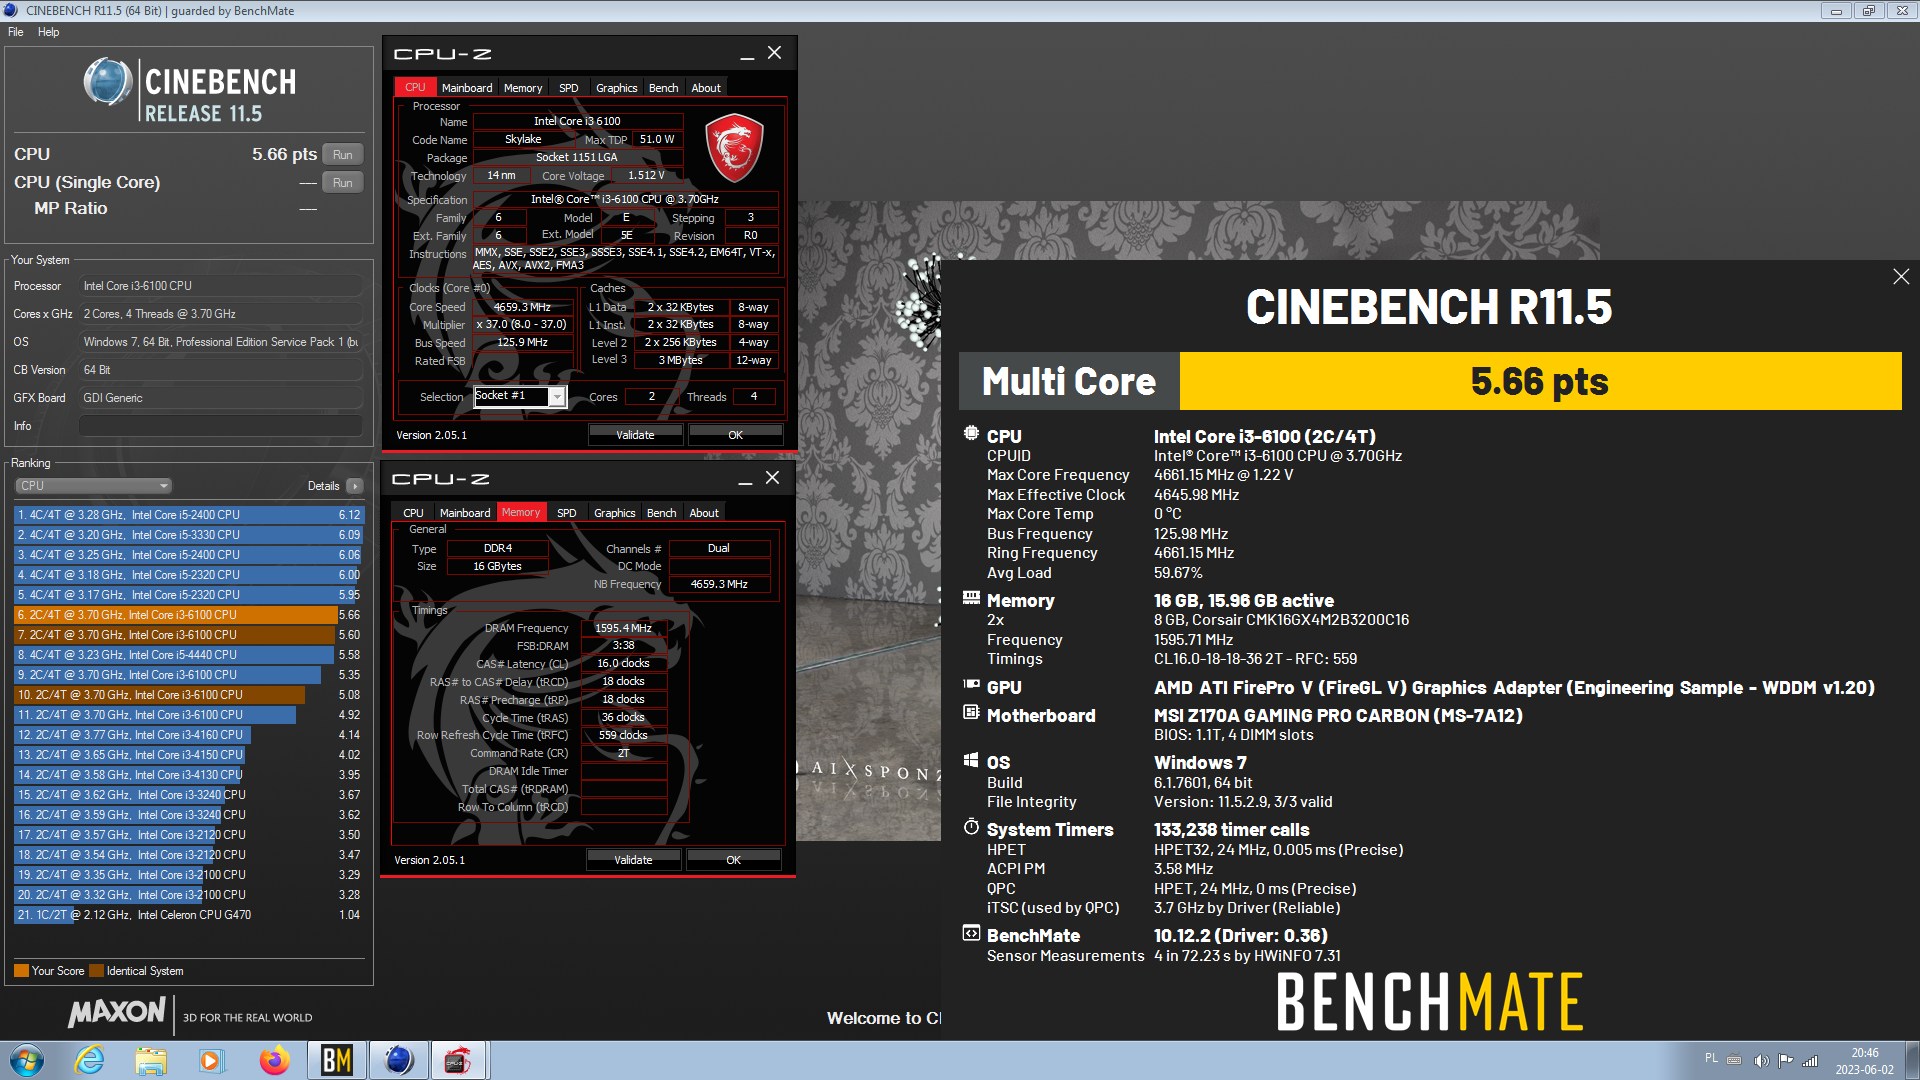Click the 5.66 pts Multi Core score
Screen dimensions: 1920x1080
[x=1539, y=381]
